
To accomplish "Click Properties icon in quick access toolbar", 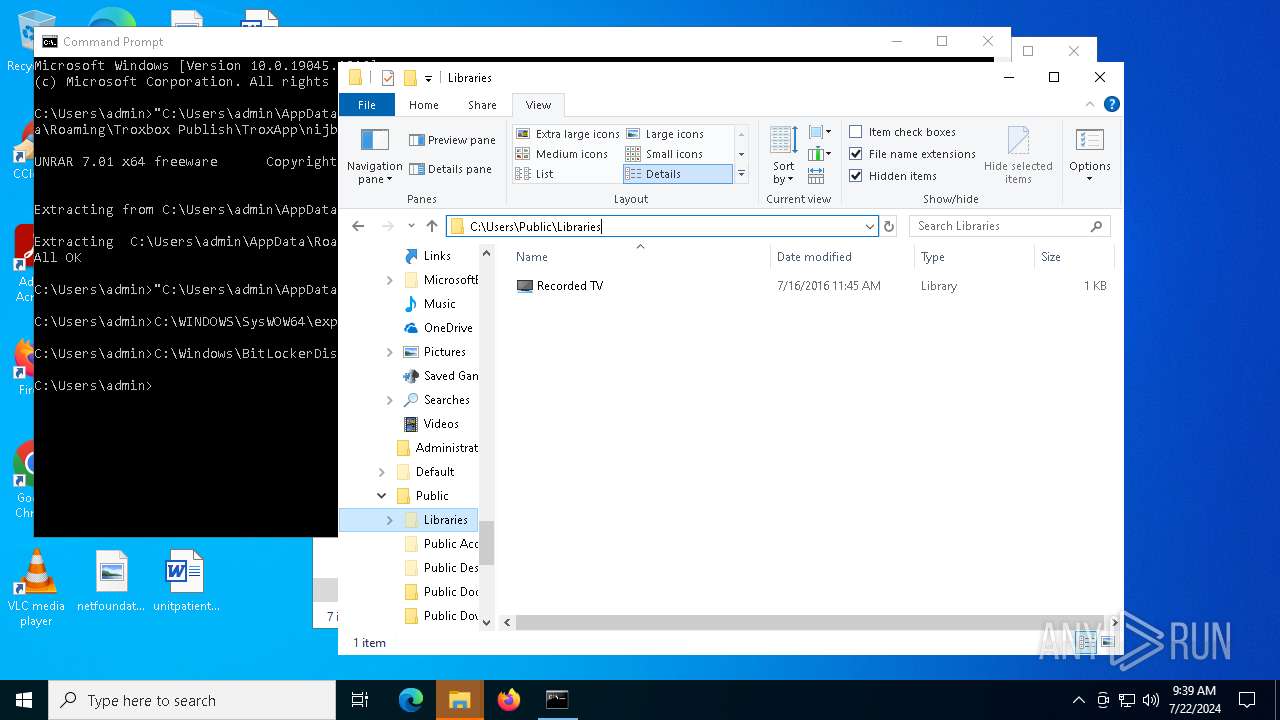I will point(388,78).
